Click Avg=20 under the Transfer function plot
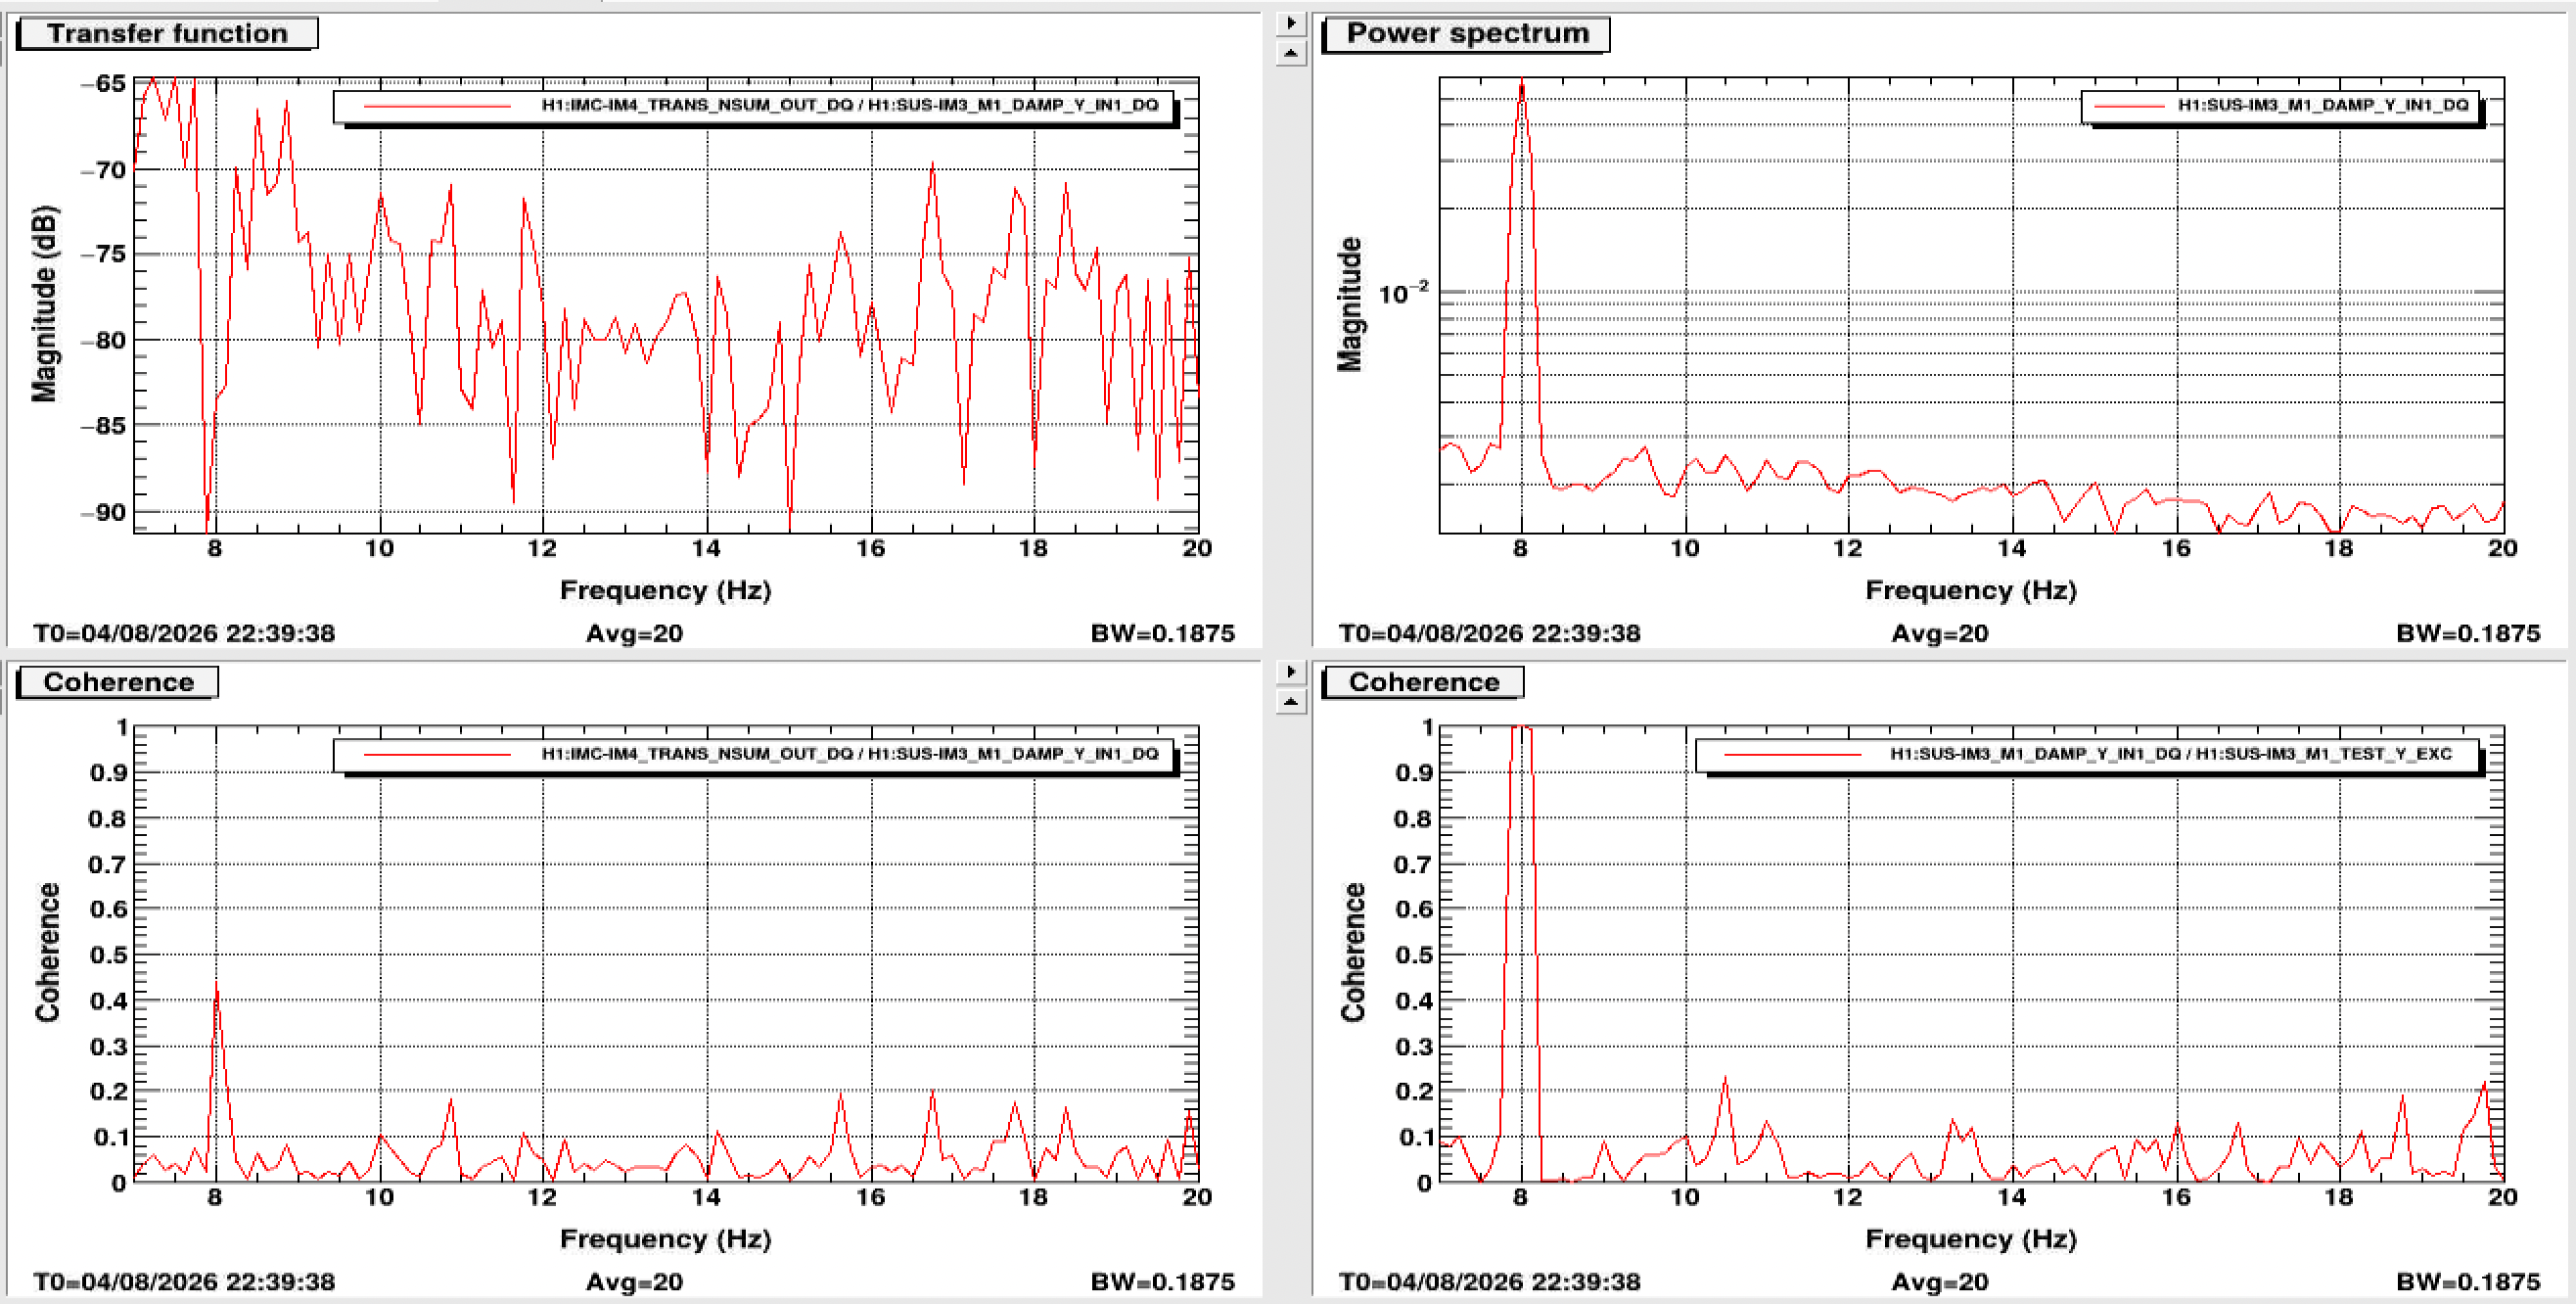Viewport: 2576px width, 1304px height. pos(634,633)
